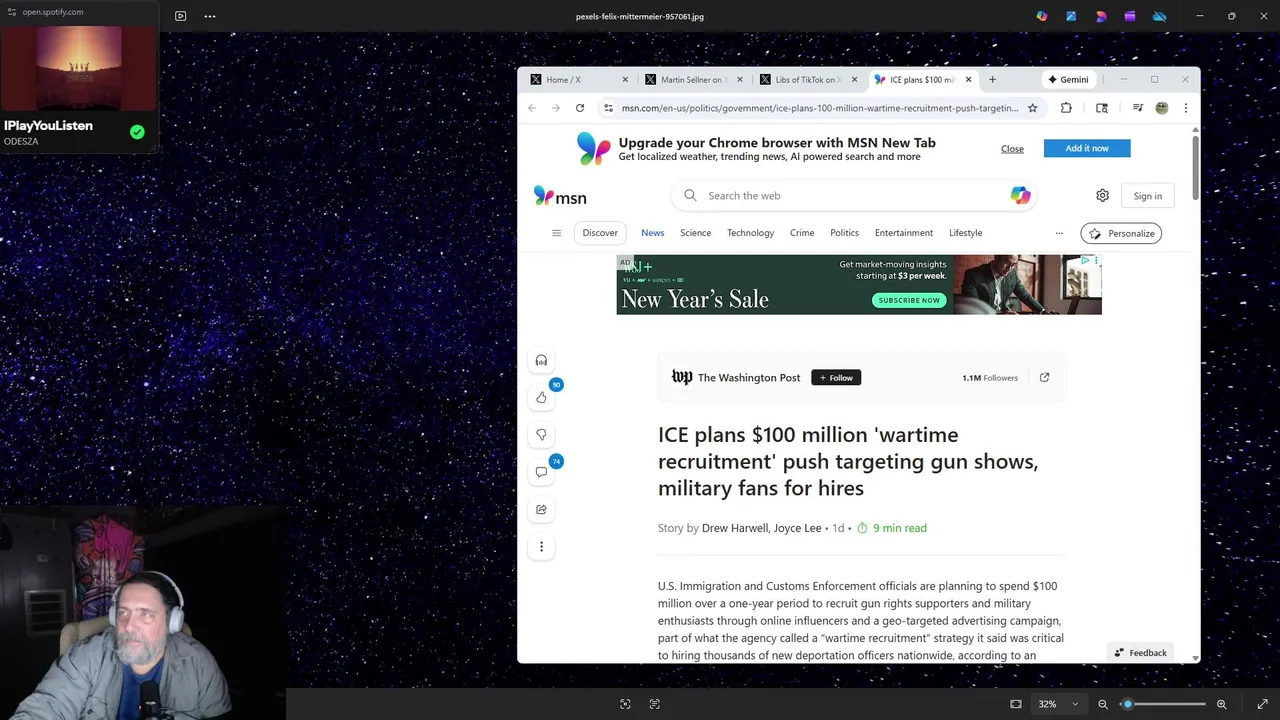Click the Chrome media control music icon
The image size is (1280, 720).
pos(1137,108)
